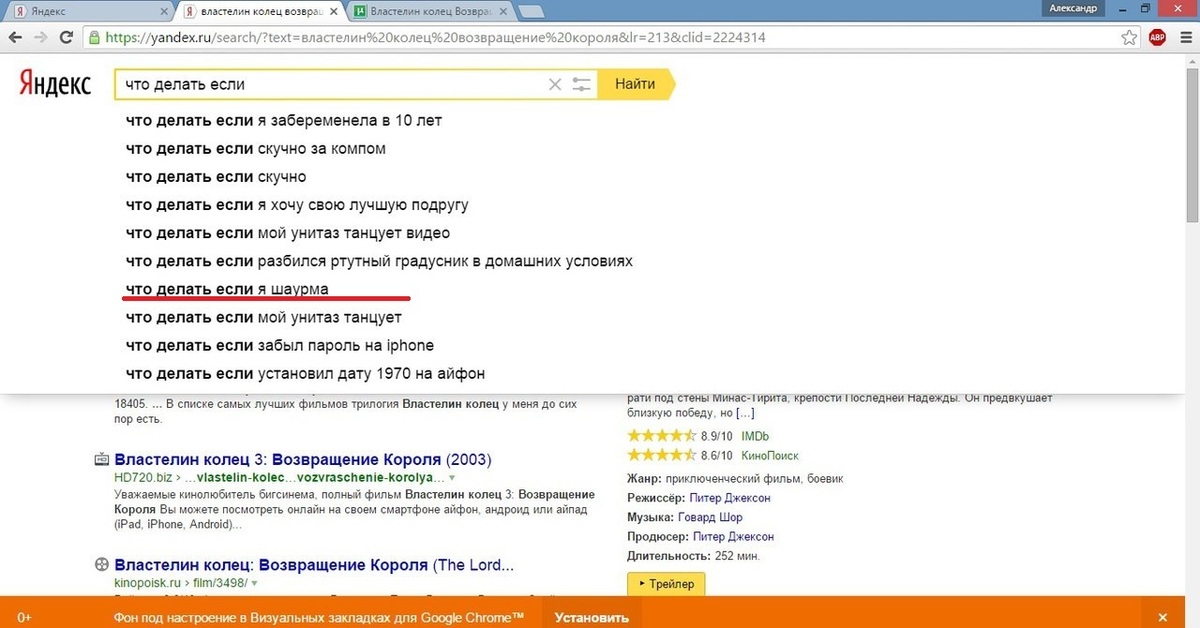This screenshot has height=628, width=1200.
Task: Click the green lock security icon
Action: tap(94, 38)
